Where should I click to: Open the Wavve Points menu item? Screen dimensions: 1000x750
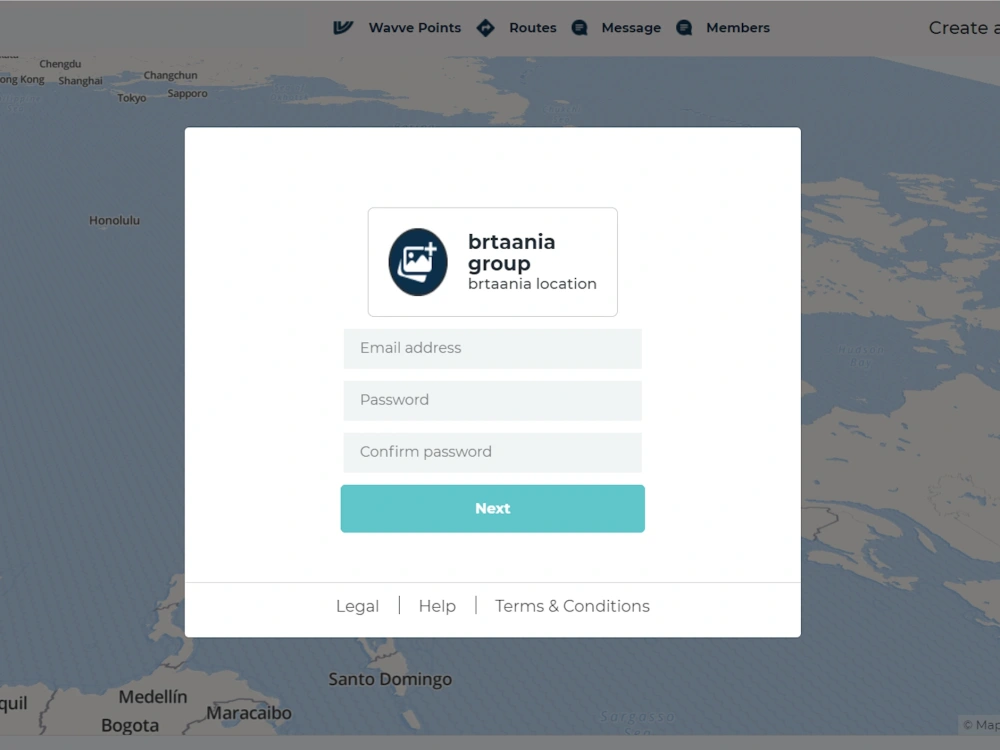415,27
